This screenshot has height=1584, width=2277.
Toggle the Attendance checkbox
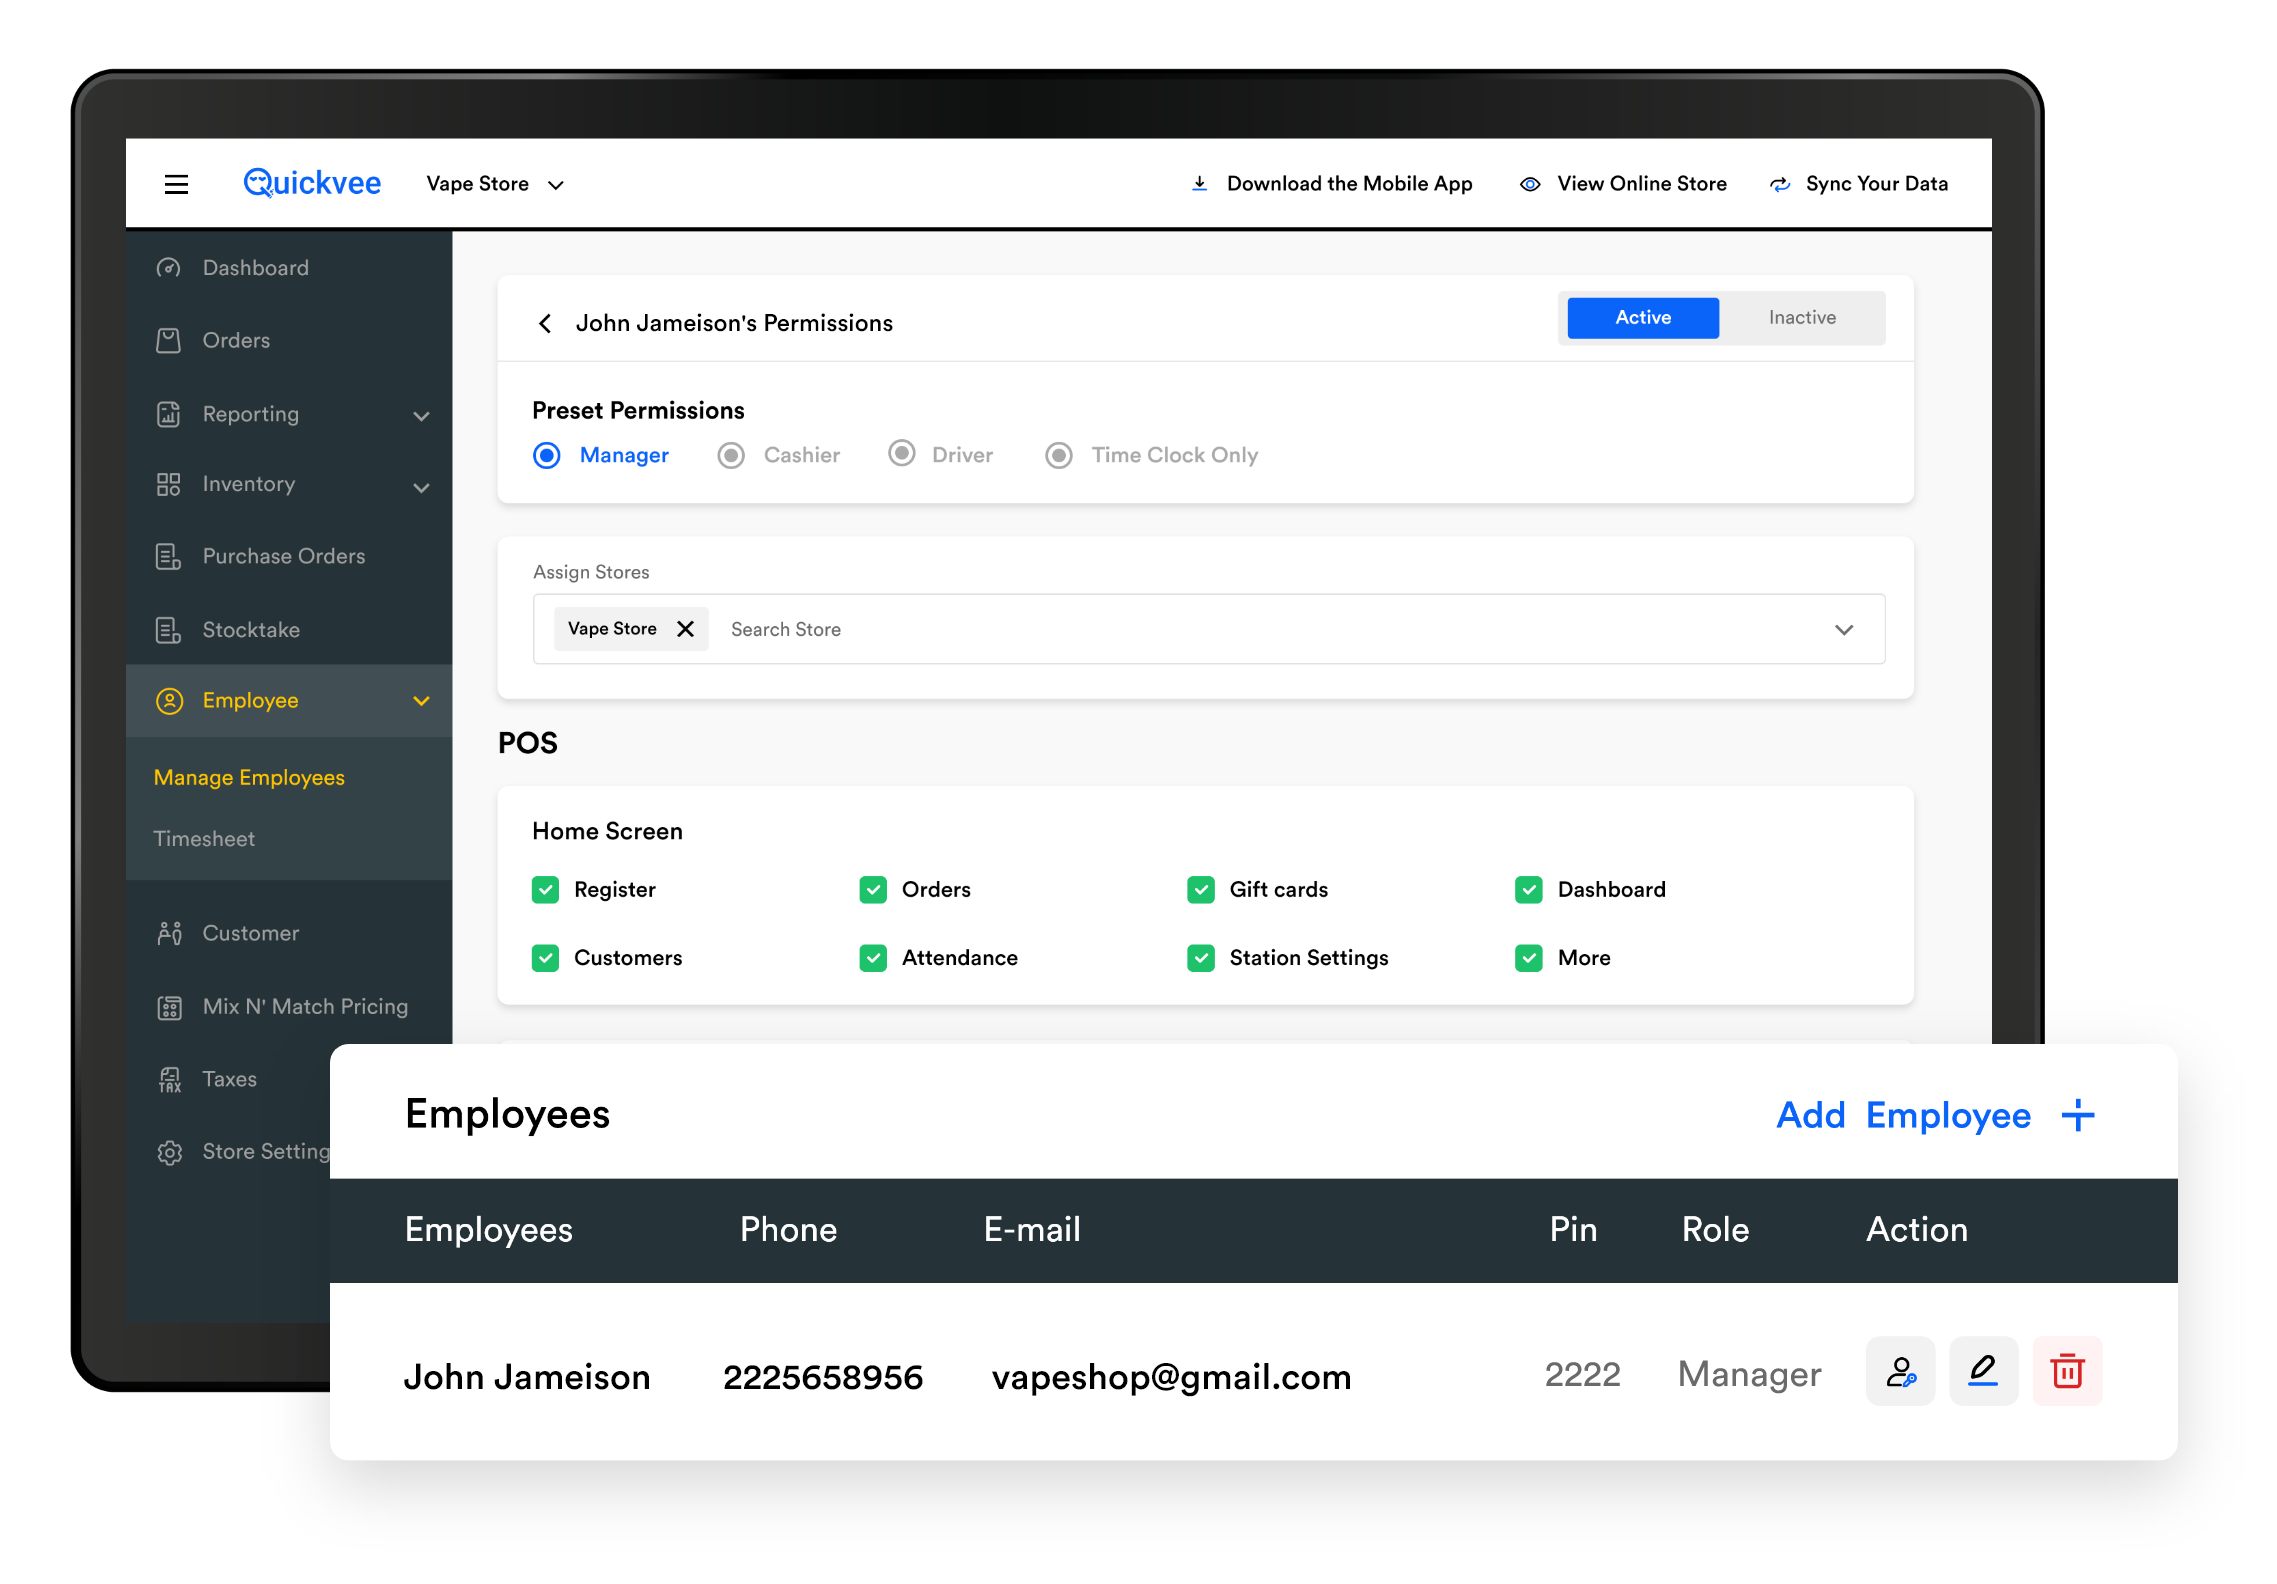[x=873, y=958]
